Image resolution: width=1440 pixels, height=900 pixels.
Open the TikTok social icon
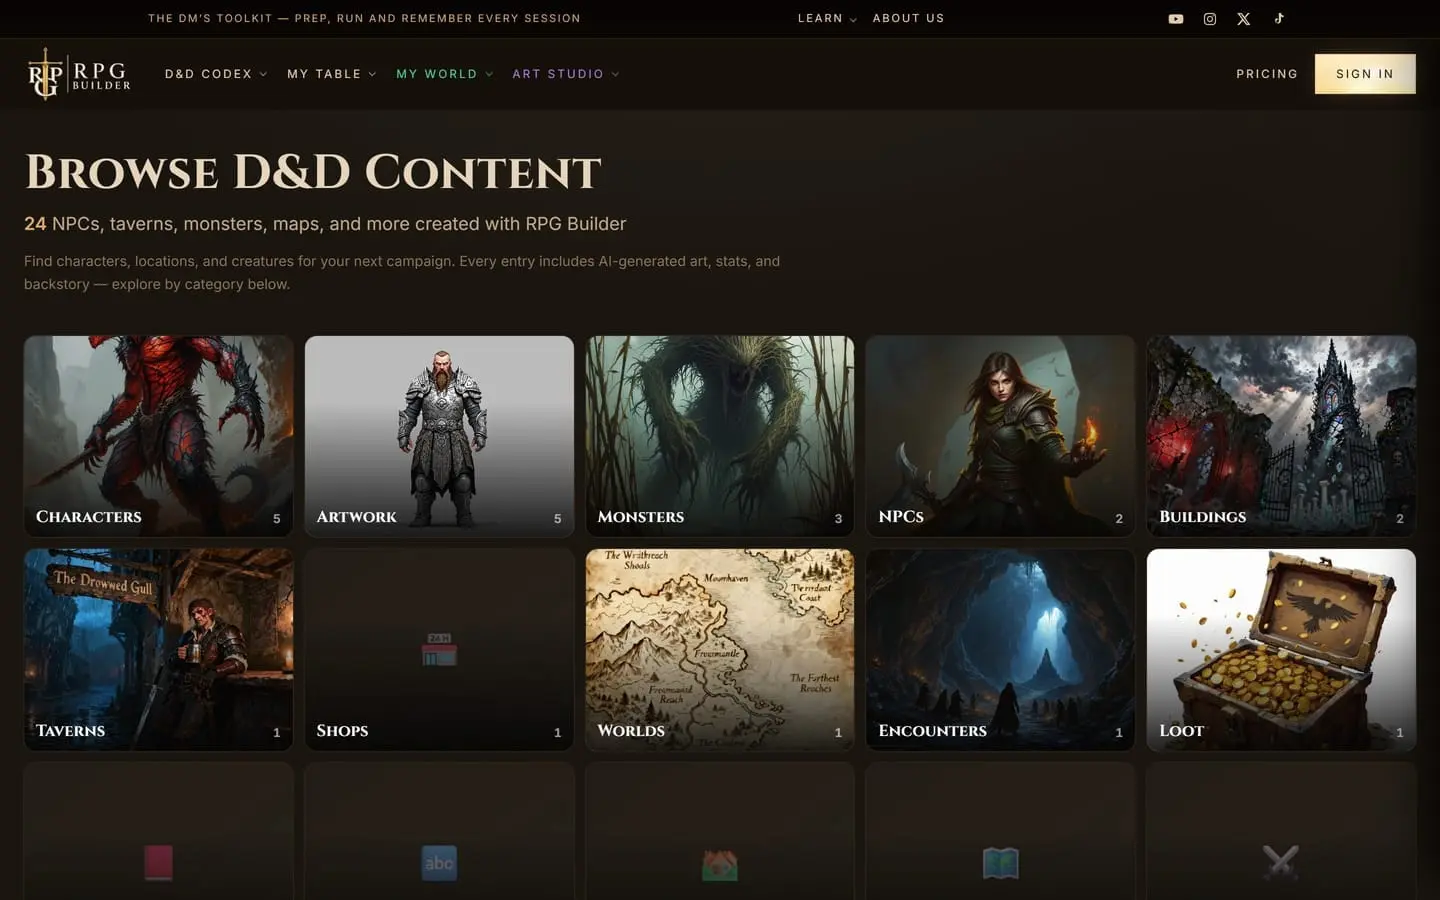pos(1279,18)
